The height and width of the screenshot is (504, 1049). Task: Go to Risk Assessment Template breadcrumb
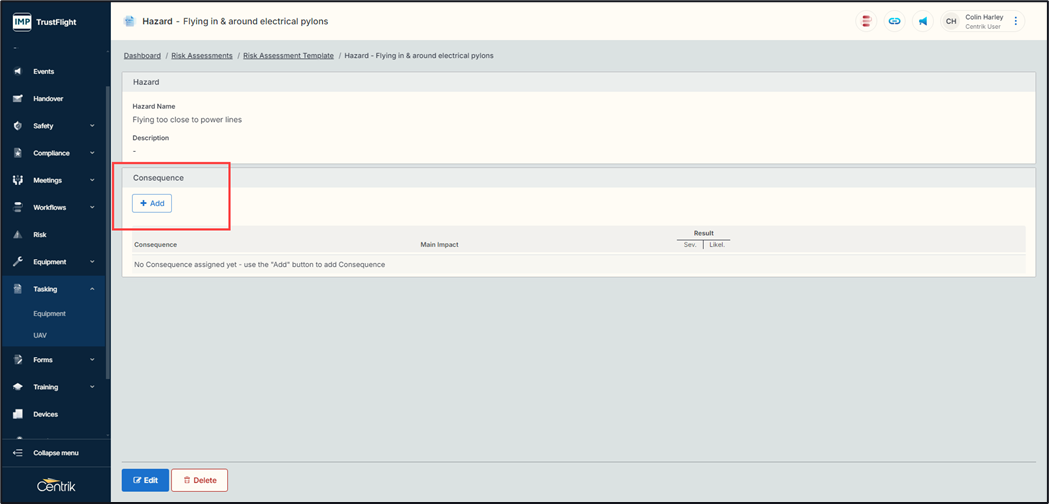288,56
